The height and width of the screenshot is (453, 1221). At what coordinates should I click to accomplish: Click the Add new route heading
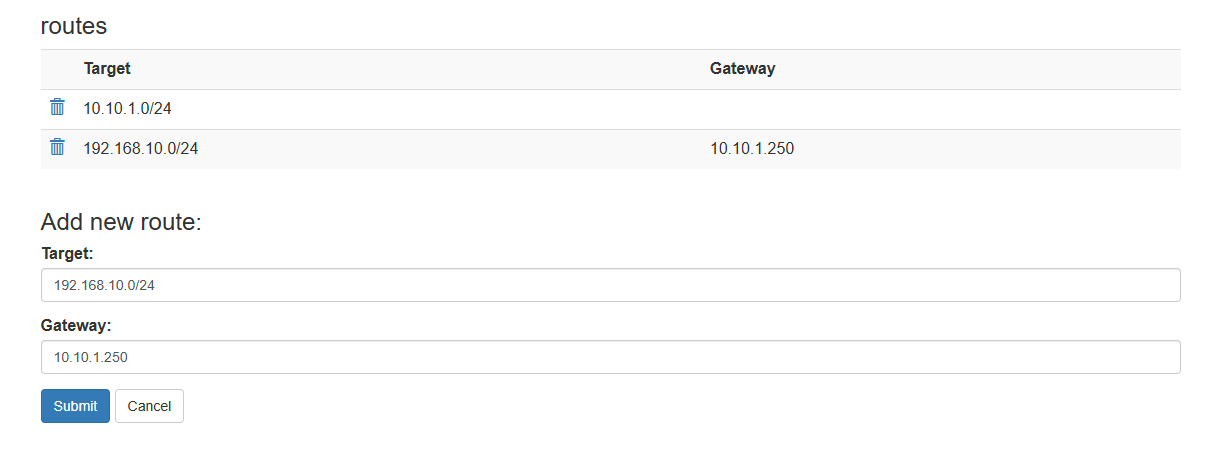pos(121,222)
